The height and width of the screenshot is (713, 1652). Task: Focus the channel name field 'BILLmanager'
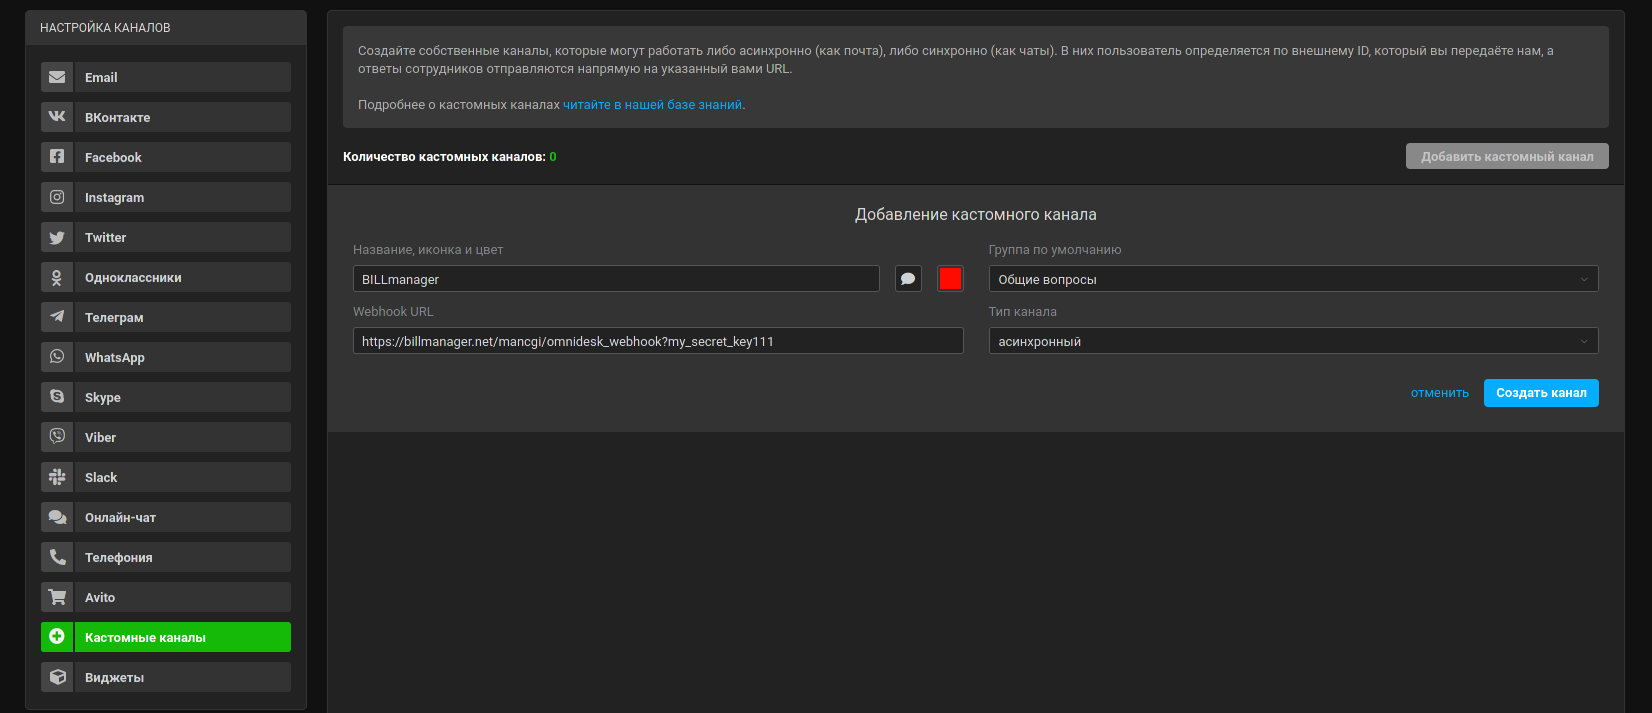(616, 279)
